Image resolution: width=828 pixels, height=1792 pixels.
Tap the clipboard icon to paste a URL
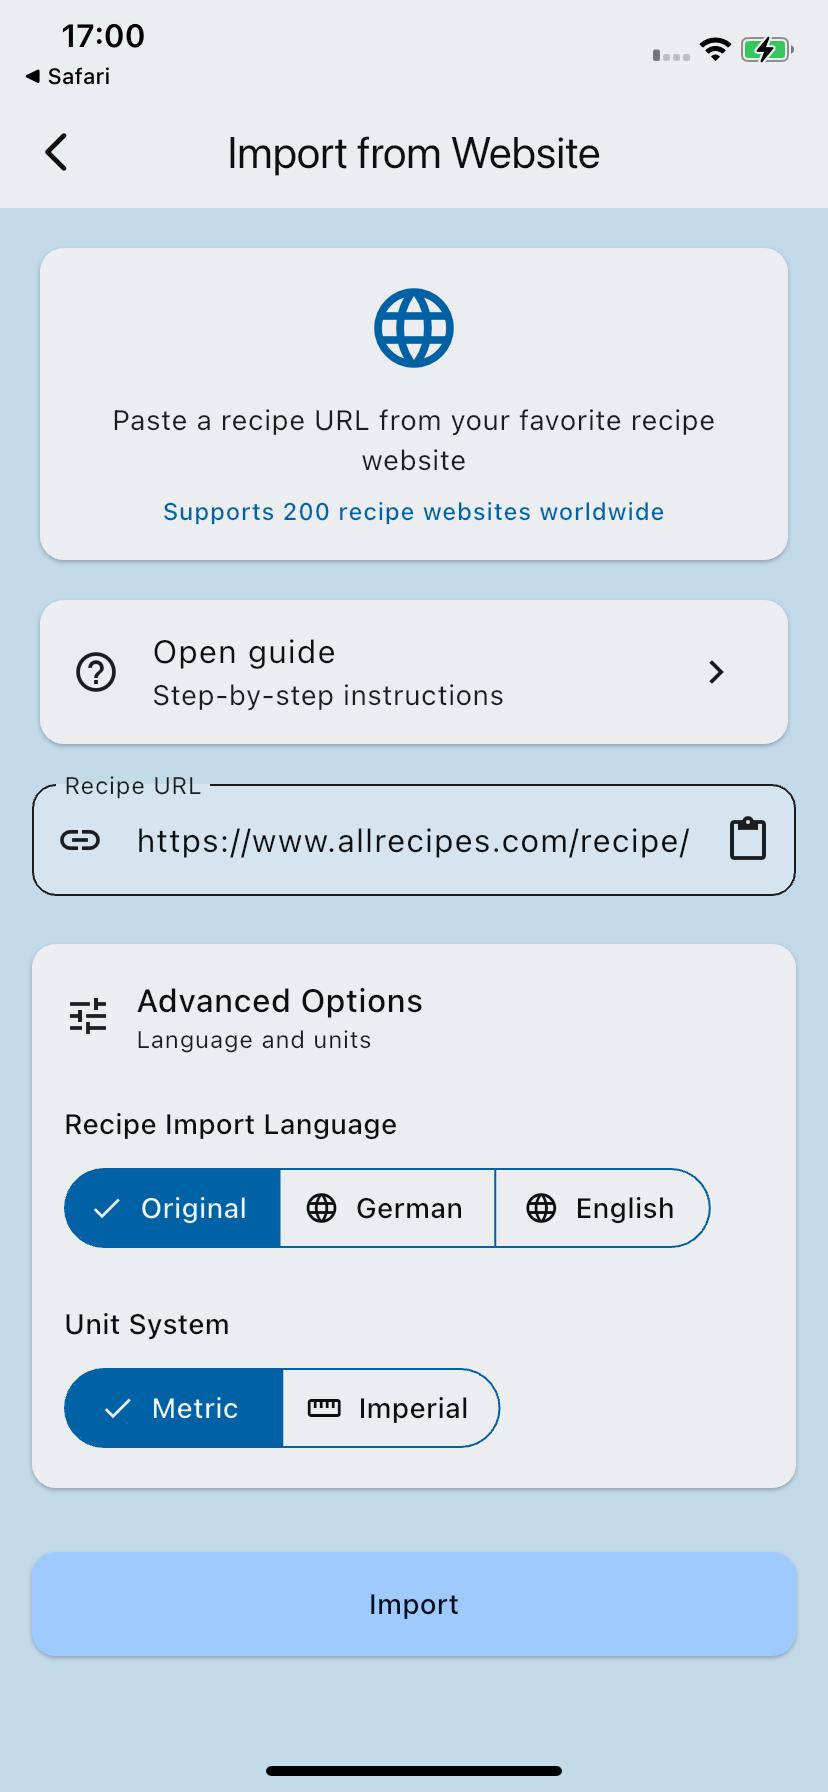[x=746, y=838]
